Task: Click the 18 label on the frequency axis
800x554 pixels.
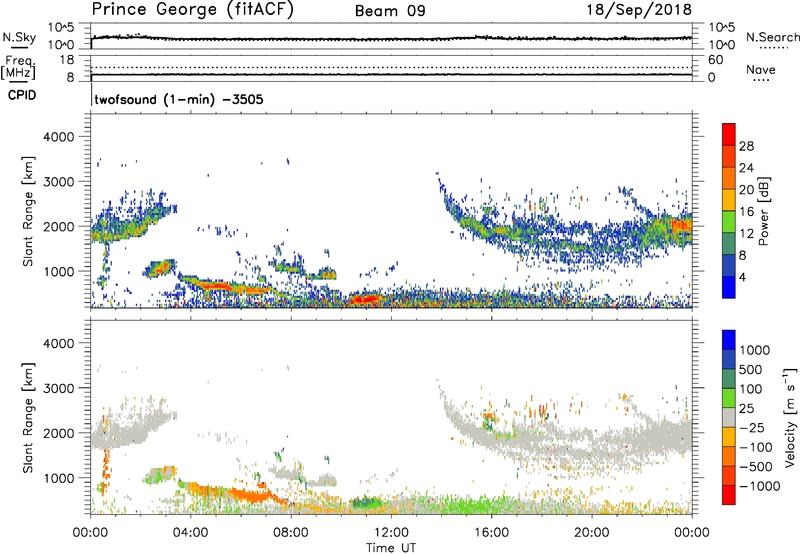Action: [67, 60]
